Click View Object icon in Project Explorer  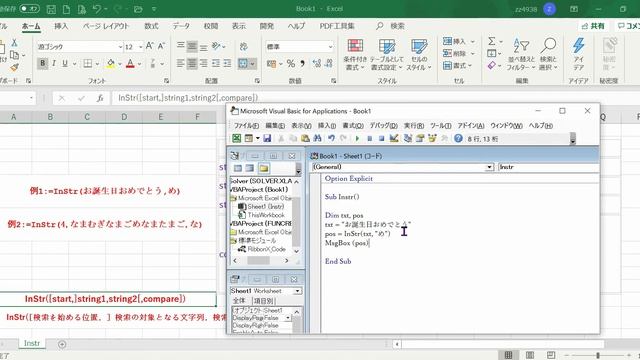[x=250, y=168]
